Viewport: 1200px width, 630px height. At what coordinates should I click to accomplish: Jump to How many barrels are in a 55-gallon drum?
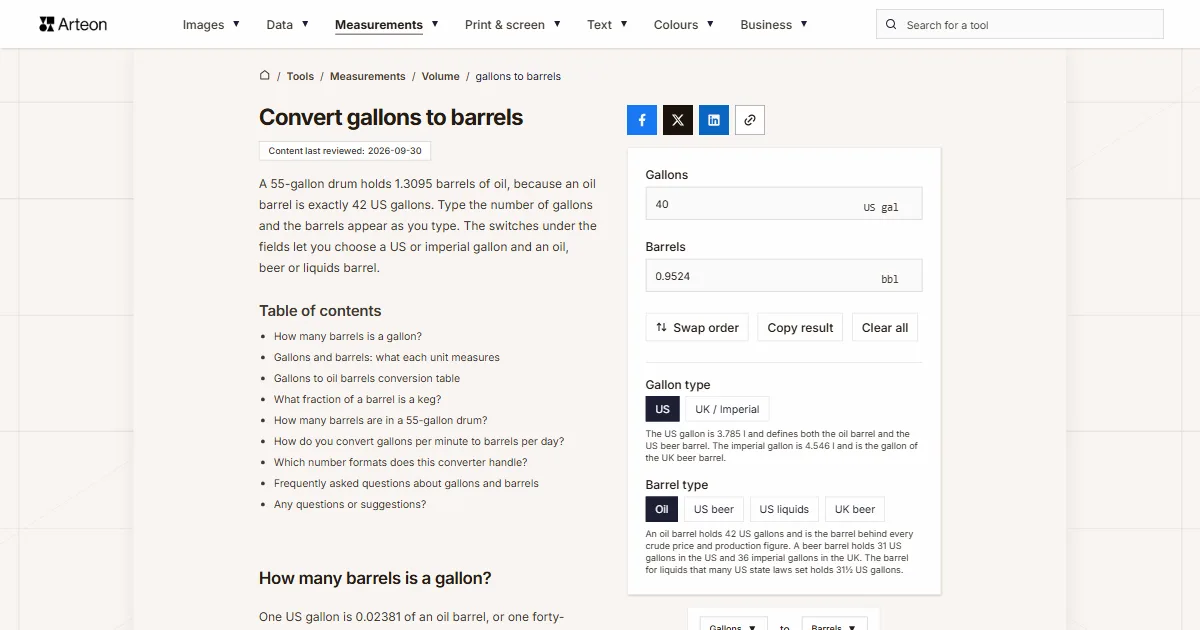[381, 420]
